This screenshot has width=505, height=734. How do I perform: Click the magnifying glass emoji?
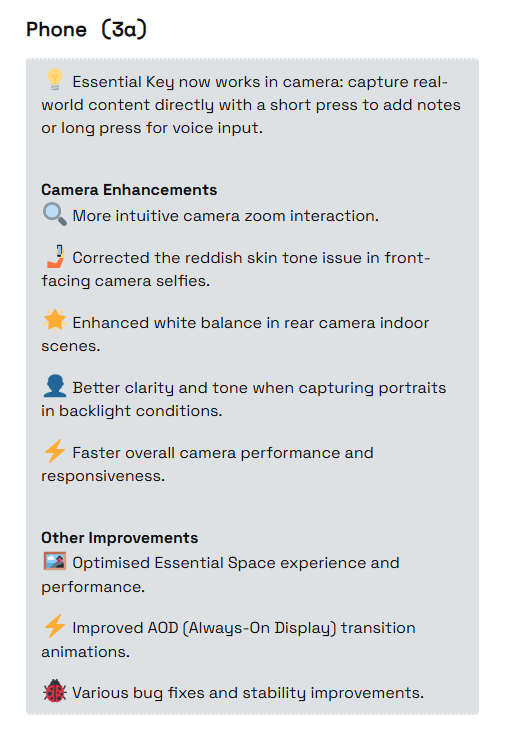(x=55, y=214)
